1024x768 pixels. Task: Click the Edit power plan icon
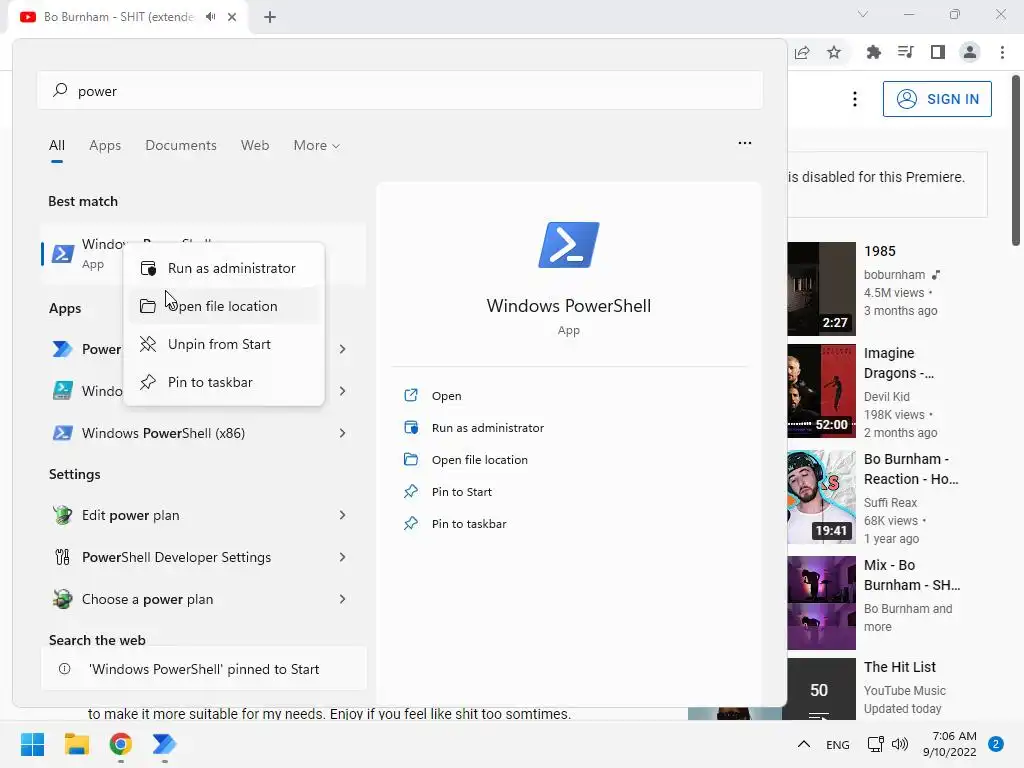(x=62, y=515)
